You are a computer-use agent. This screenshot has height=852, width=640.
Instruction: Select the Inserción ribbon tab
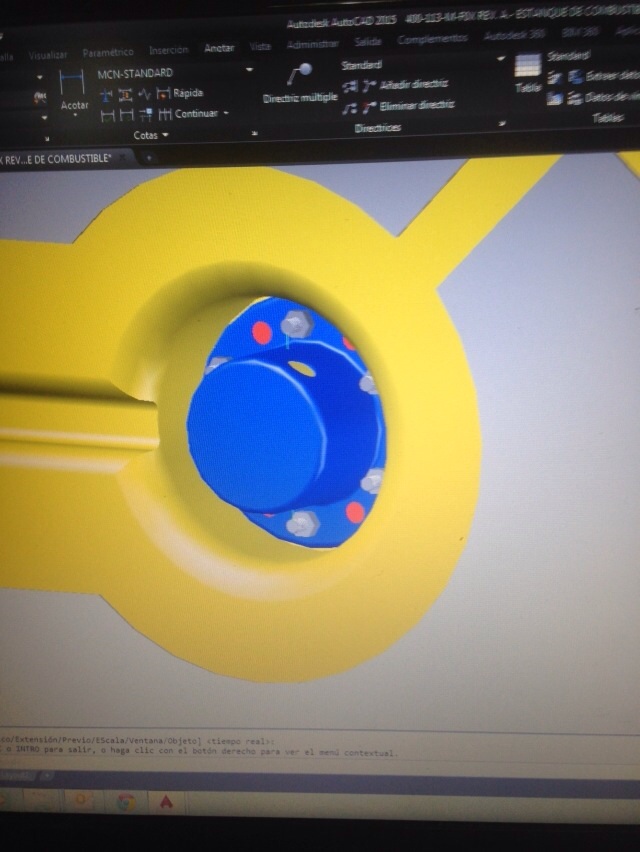click(168, 50)
